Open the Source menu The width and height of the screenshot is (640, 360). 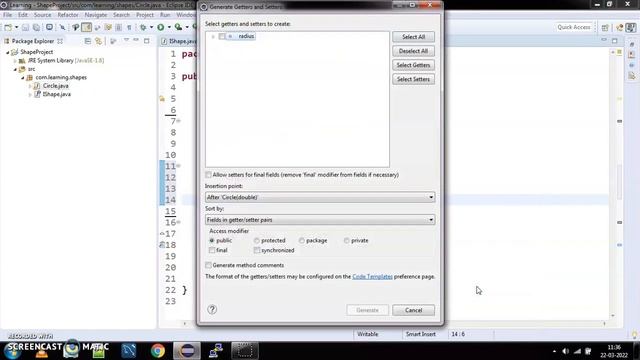[42, 15]
